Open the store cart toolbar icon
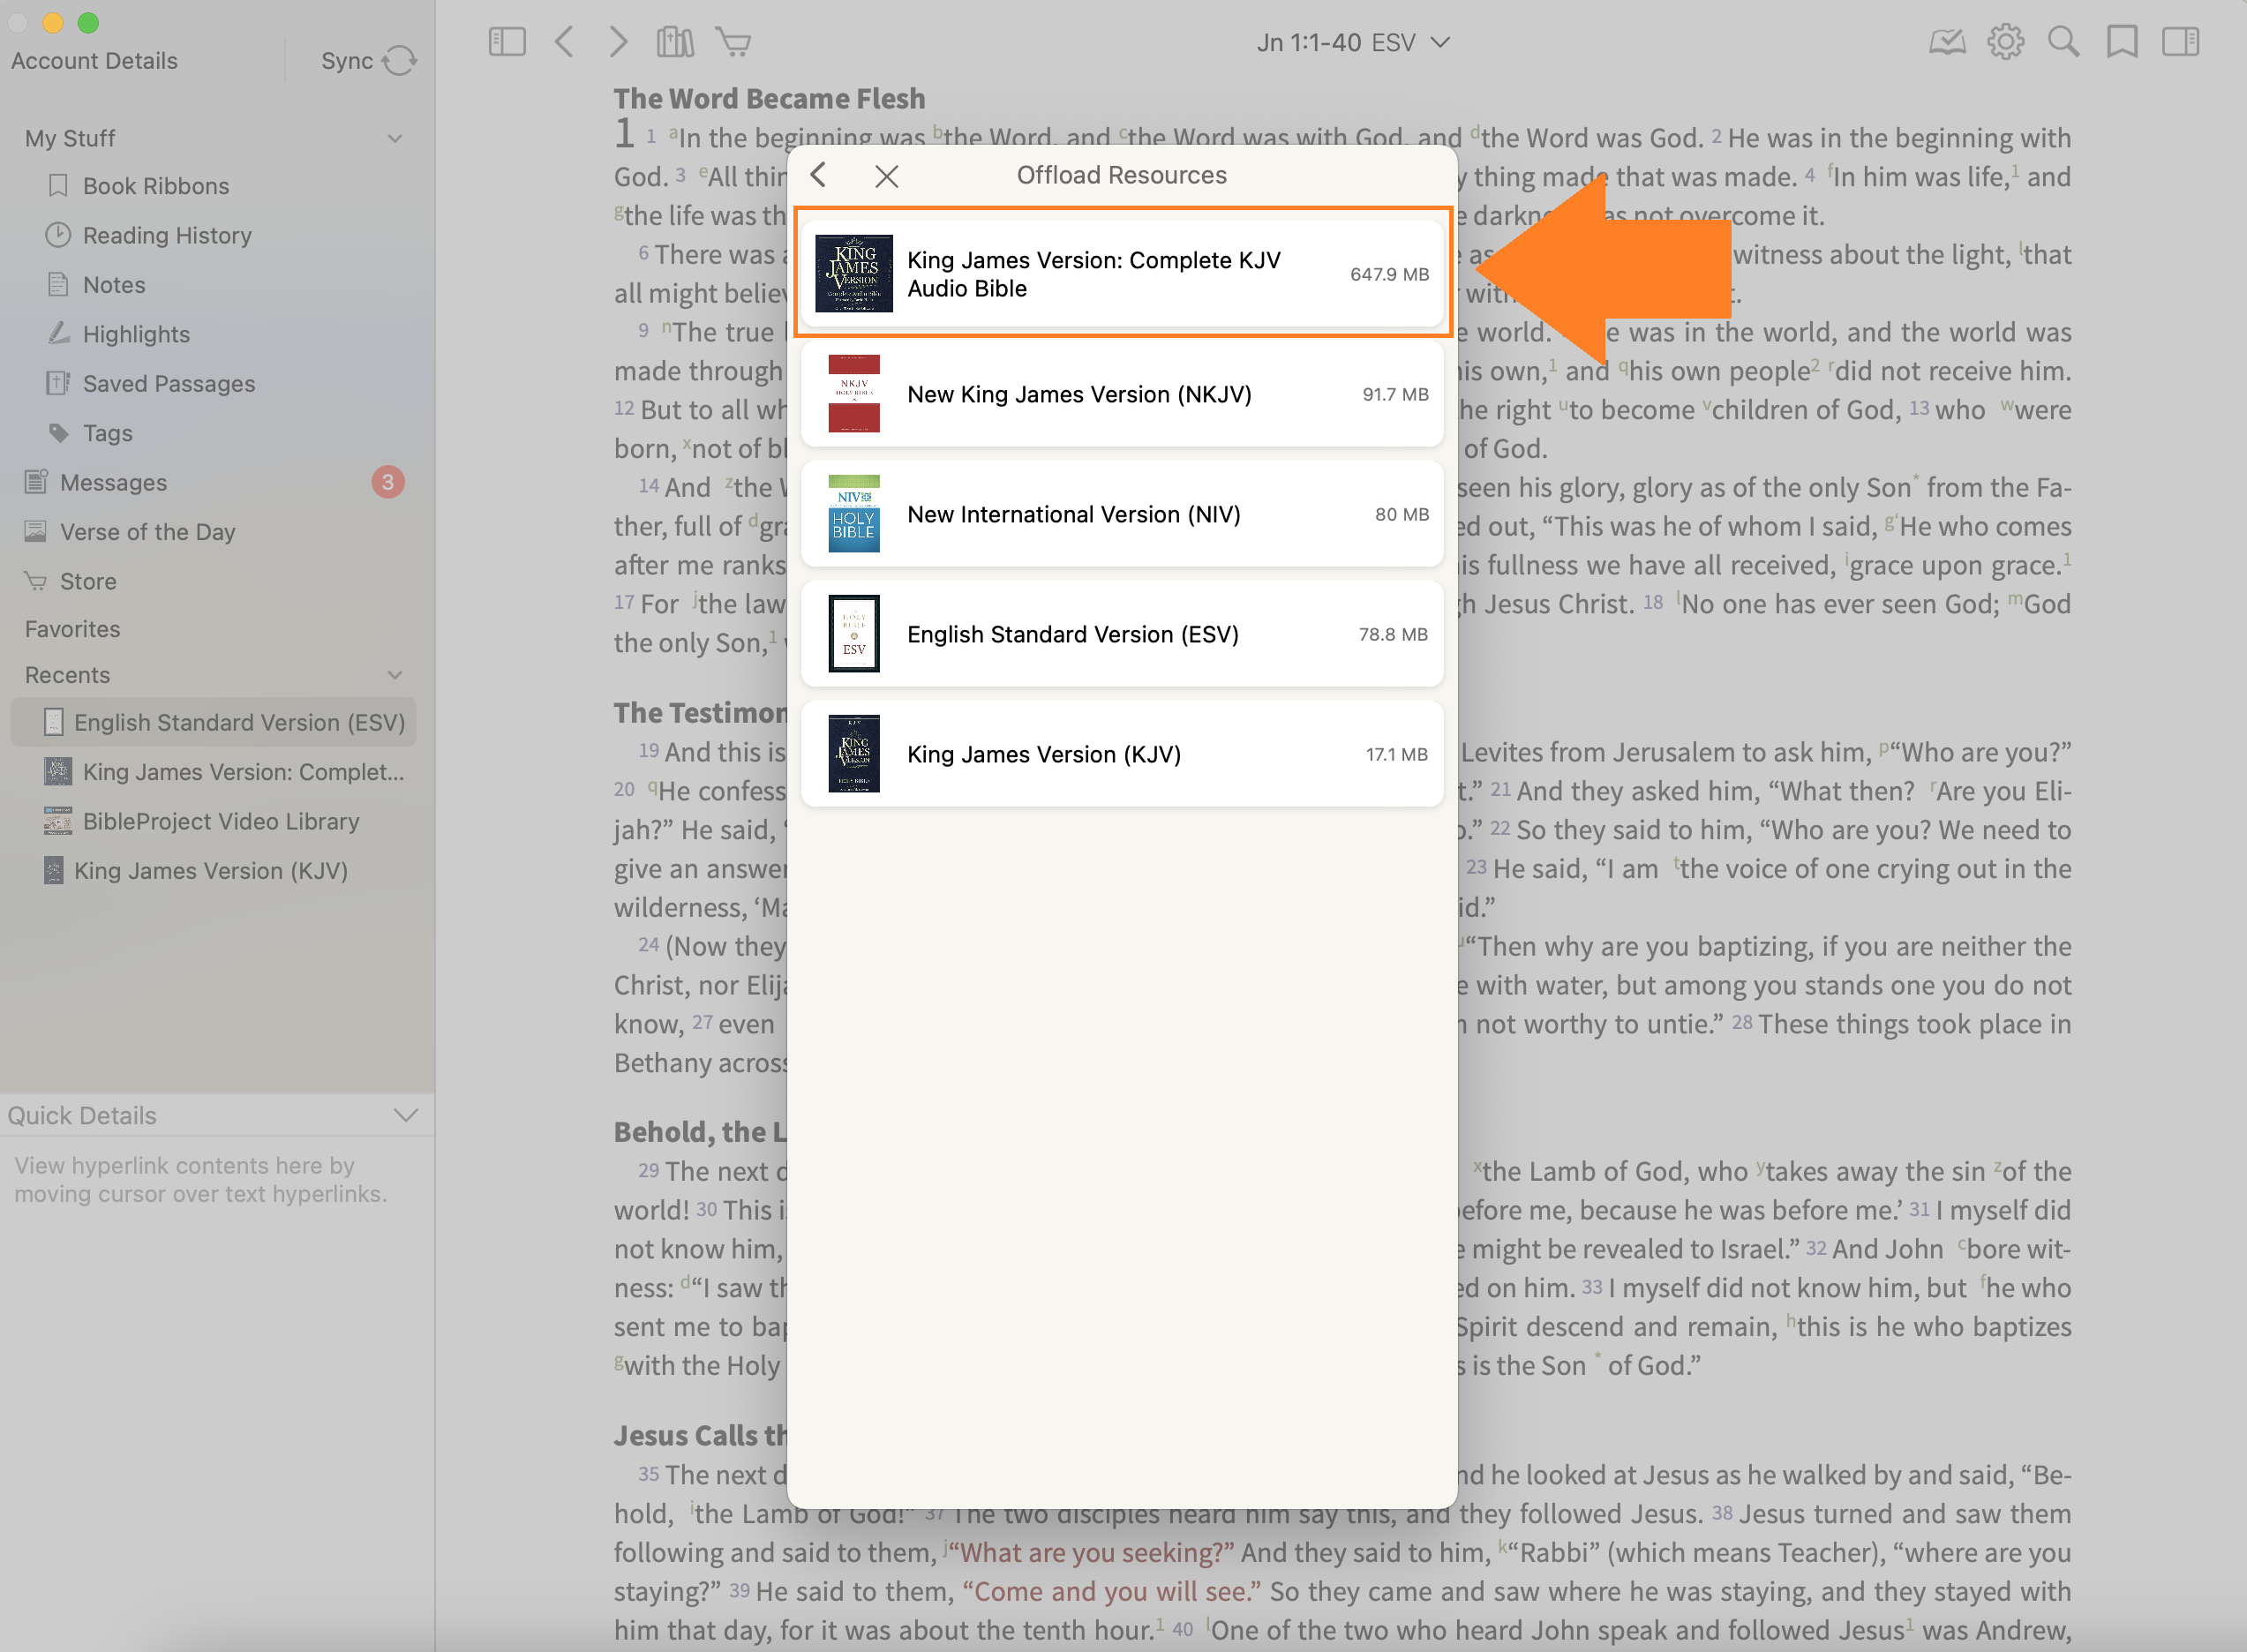 (x=734, y=42)
